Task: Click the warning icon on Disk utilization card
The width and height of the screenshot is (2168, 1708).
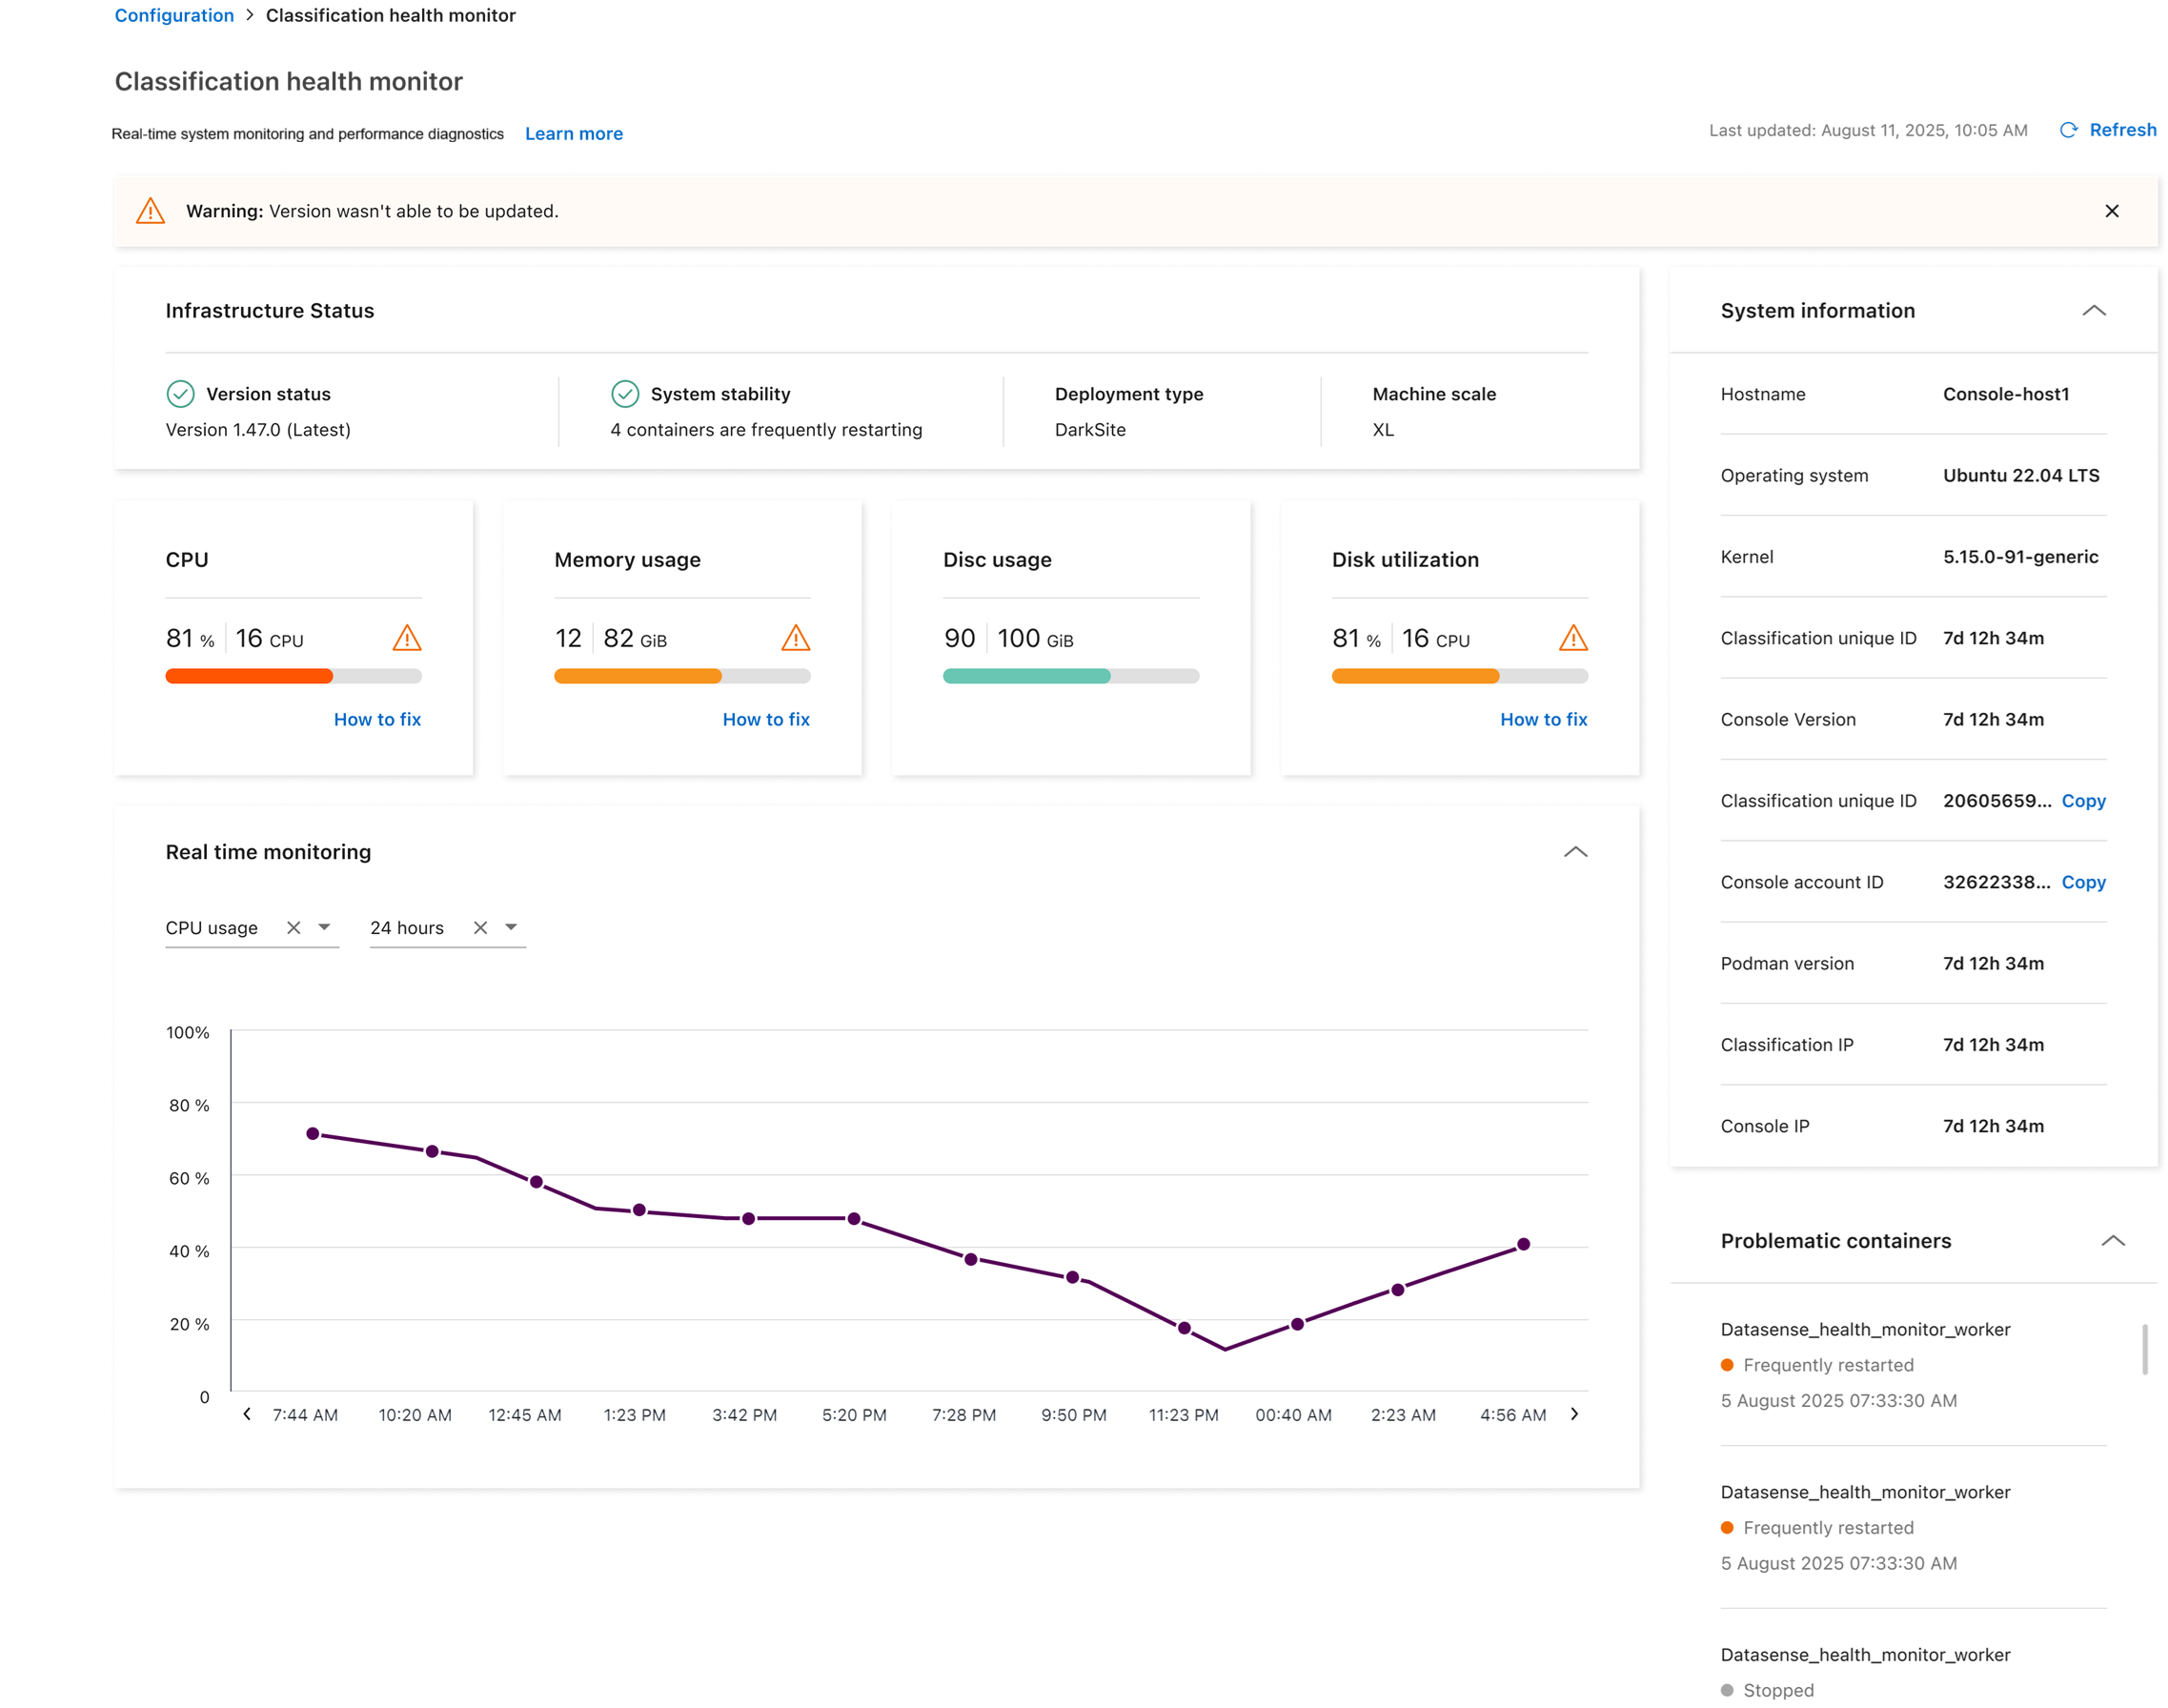Action: tap(1573, 637)
